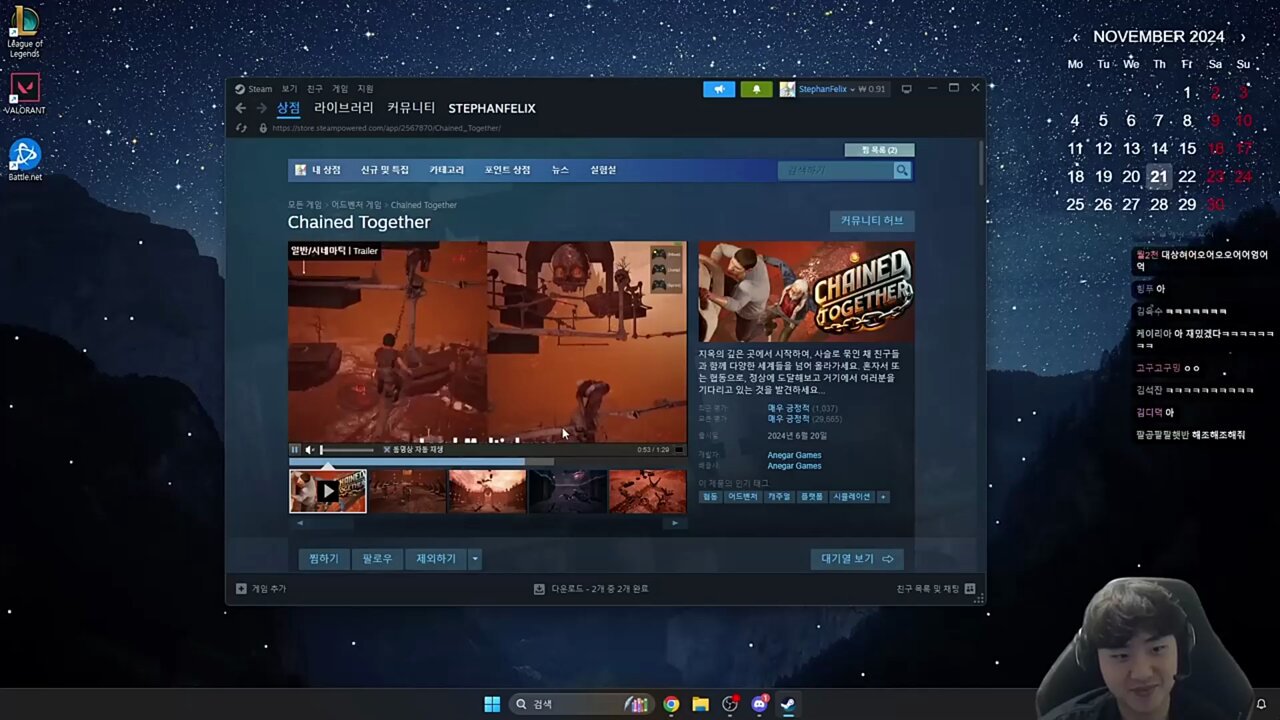1280x720 pixels.
Task: Open Anegar Games developer link
Action: tap(794, 455)
